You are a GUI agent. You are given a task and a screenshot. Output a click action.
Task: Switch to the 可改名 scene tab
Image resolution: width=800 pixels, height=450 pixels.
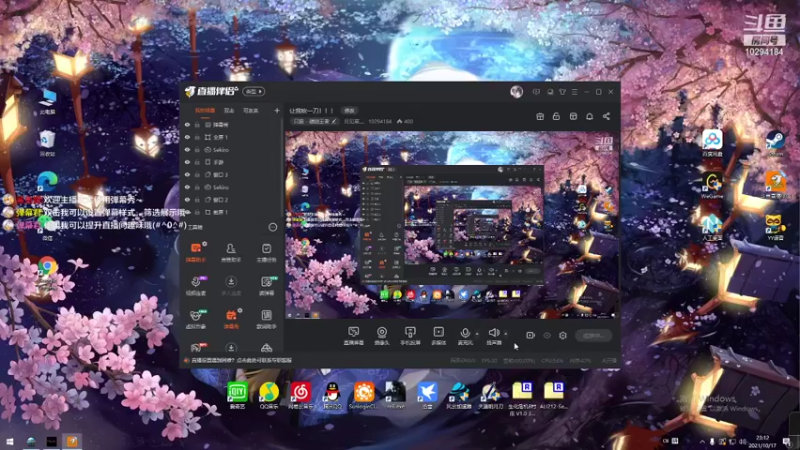click(251, 110)
